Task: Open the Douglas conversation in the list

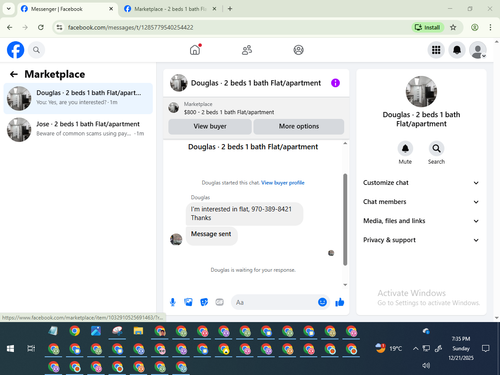Action: (x=78, y=98)
